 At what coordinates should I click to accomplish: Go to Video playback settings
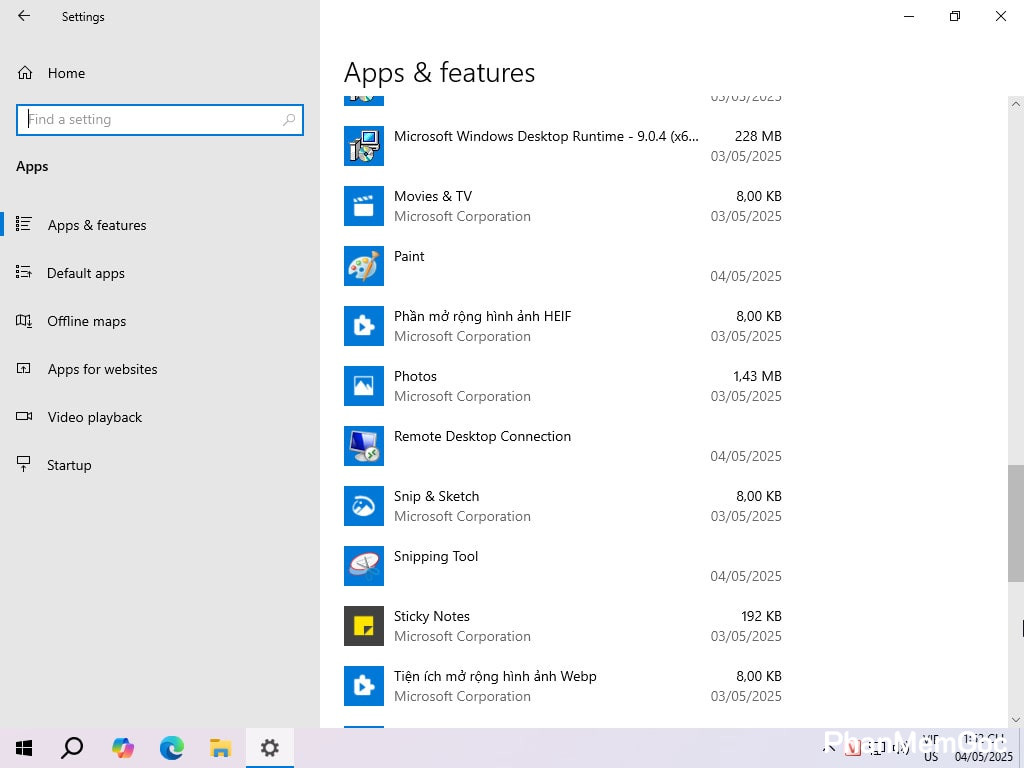95,417
